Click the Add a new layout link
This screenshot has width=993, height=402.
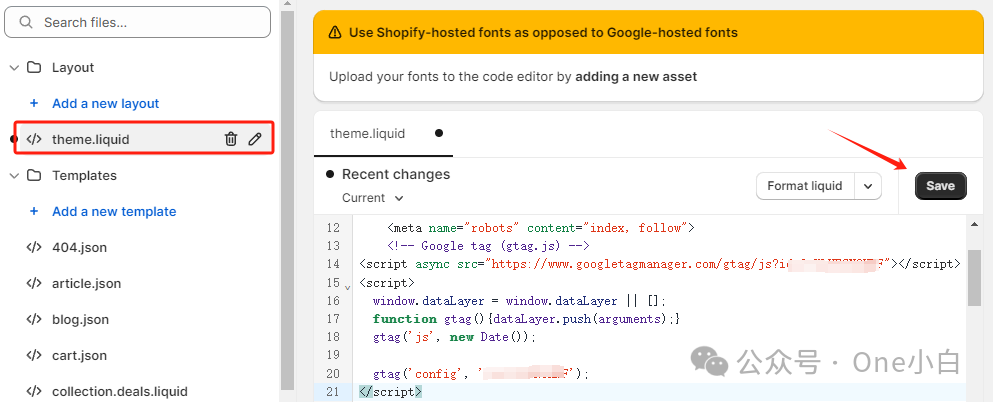105,103
